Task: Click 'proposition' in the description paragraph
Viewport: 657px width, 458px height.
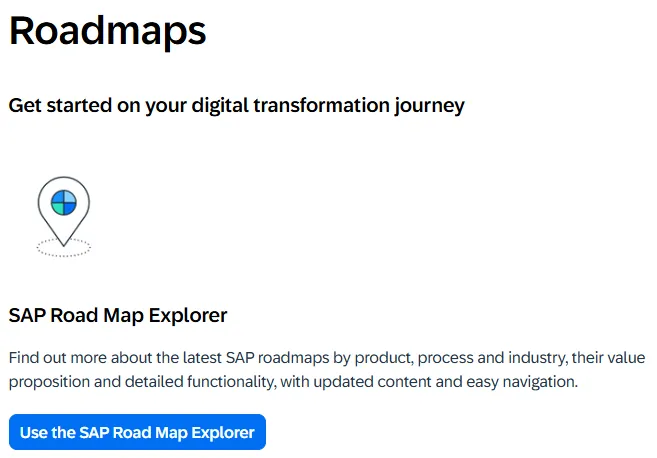Action: tap(49, 382)
